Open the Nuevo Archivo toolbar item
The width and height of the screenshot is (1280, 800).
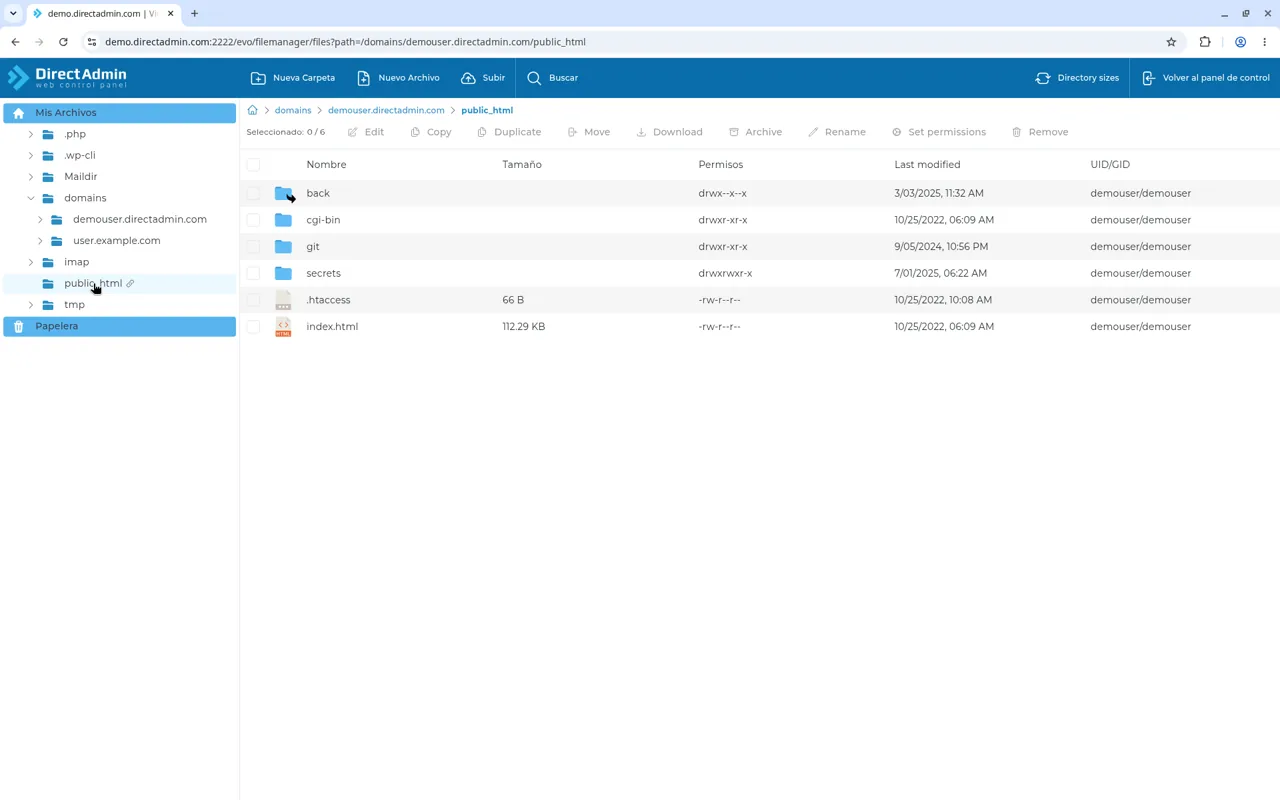click(398, 78)
